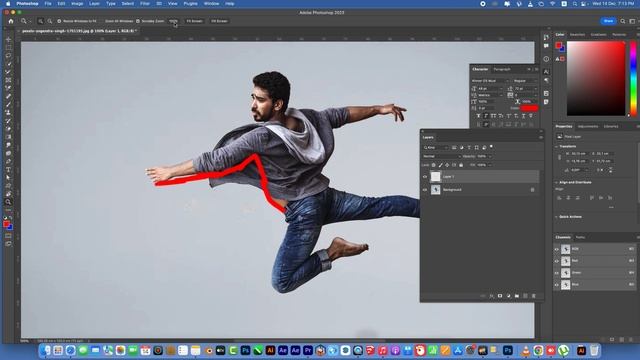Click the hue spectrum slider
This screenshot has height=360, width=640.
pos(633,78)
